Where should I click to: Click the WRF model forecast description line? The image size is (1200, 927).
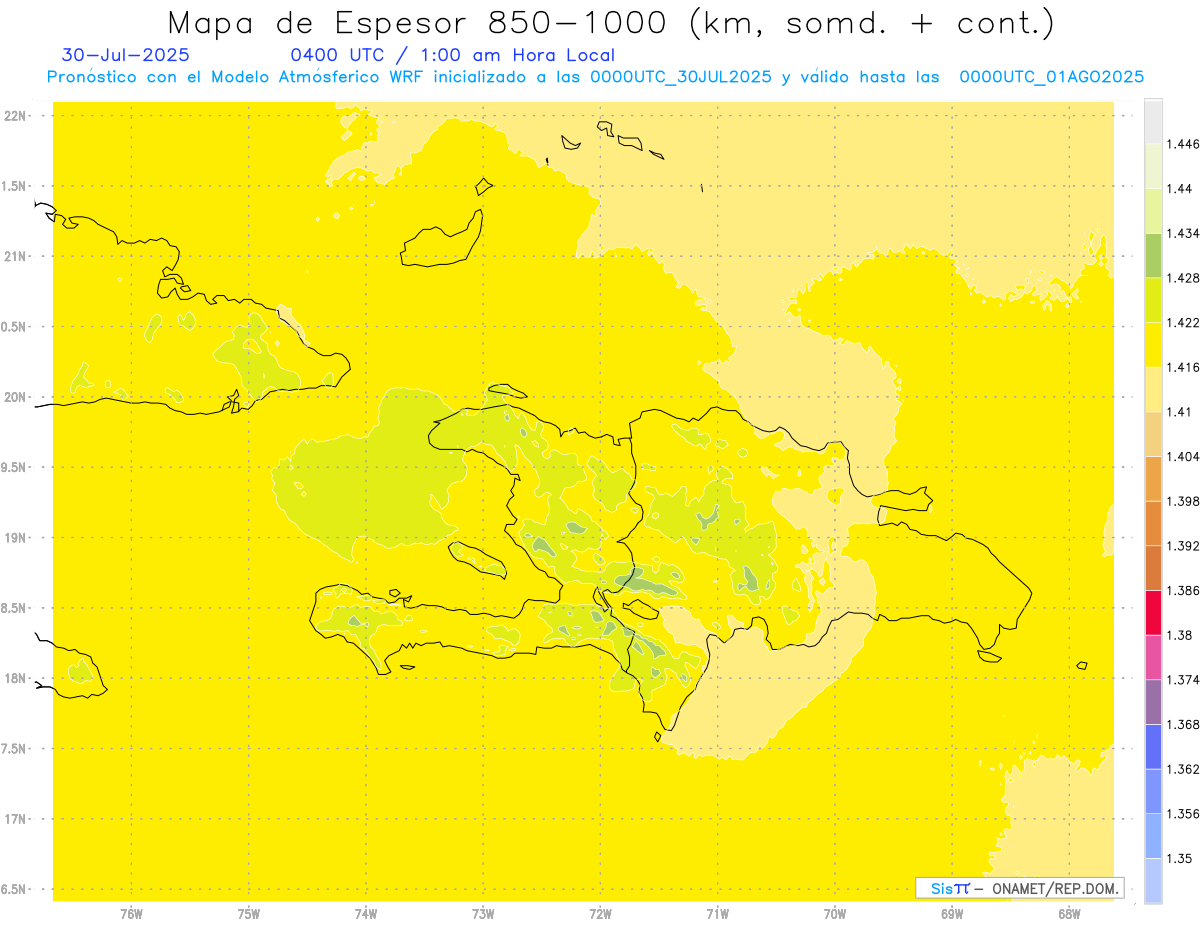[x=595, y=77]
